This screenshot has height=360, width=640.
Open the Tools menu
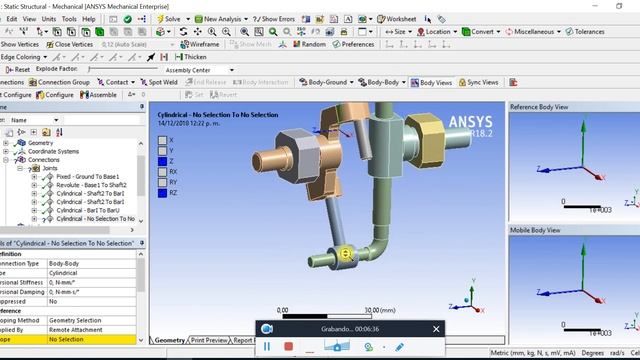pyautogui.click(x=69, y=19)
